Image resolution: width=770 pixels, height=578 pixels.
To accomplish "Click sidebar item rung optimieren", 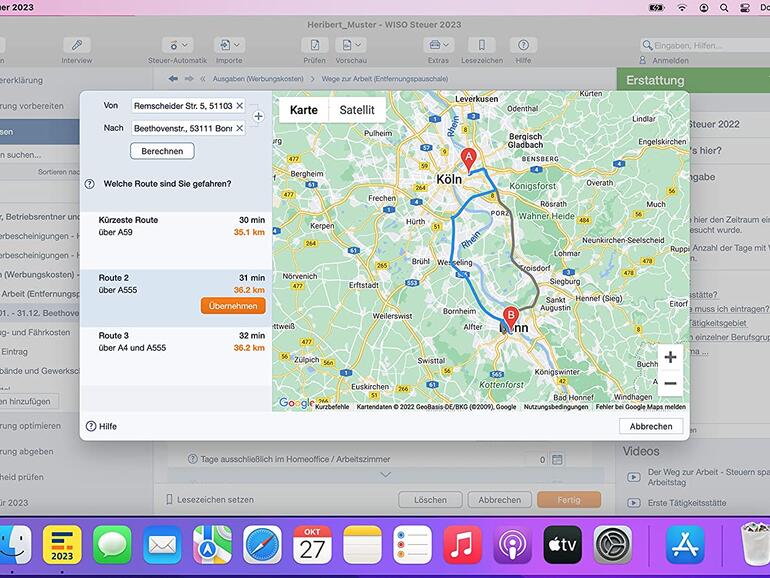I will [x=31, y=426].
